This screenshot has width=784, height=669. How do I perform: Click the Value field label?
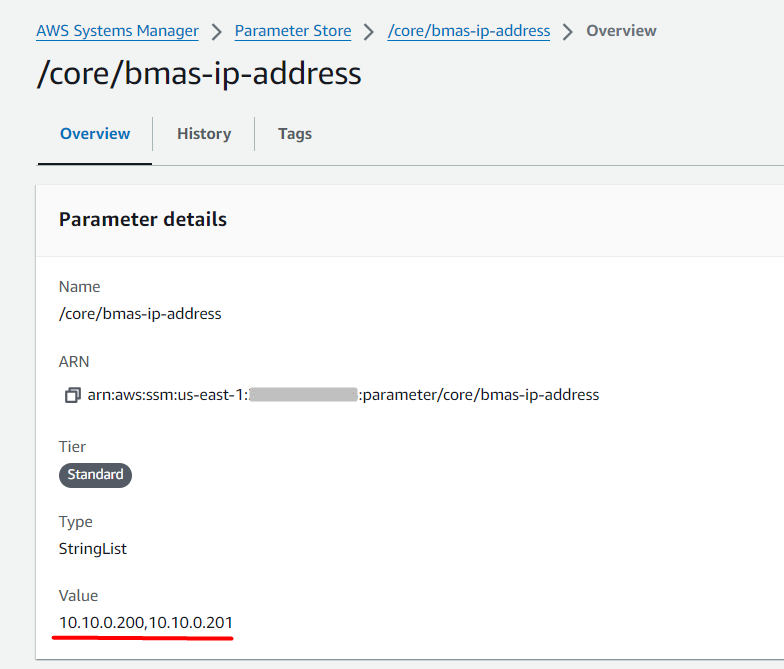point(78,595)
